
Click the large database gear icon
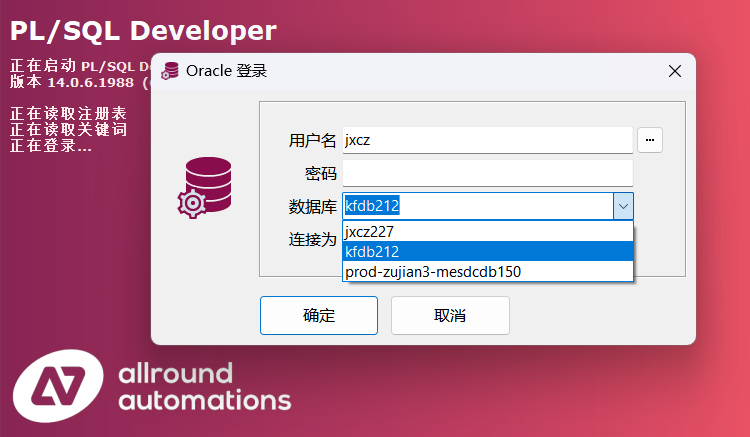(205, 187)
